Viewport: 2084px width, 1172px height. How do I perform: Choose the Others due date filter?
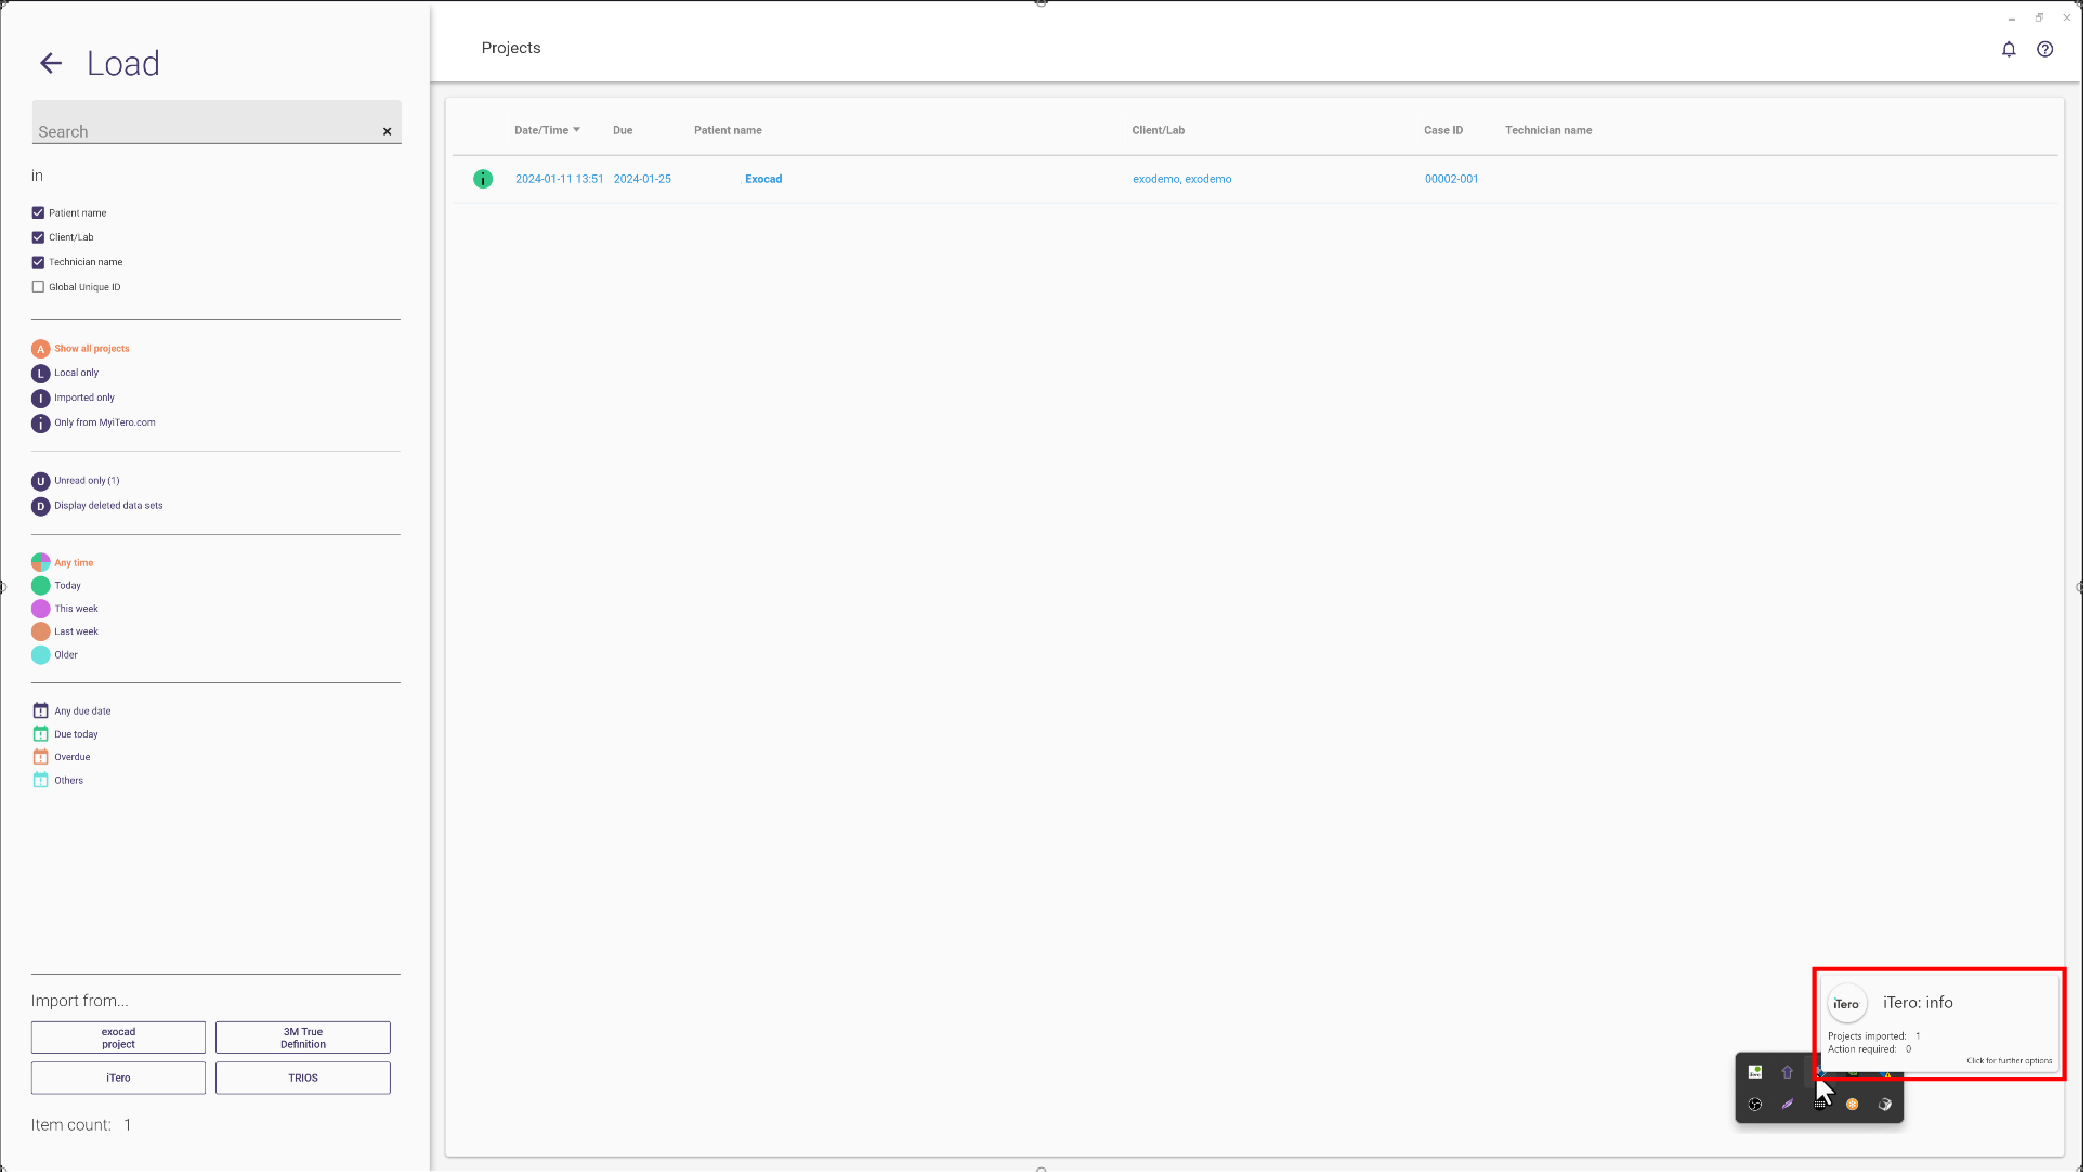[x=58, y=781]
